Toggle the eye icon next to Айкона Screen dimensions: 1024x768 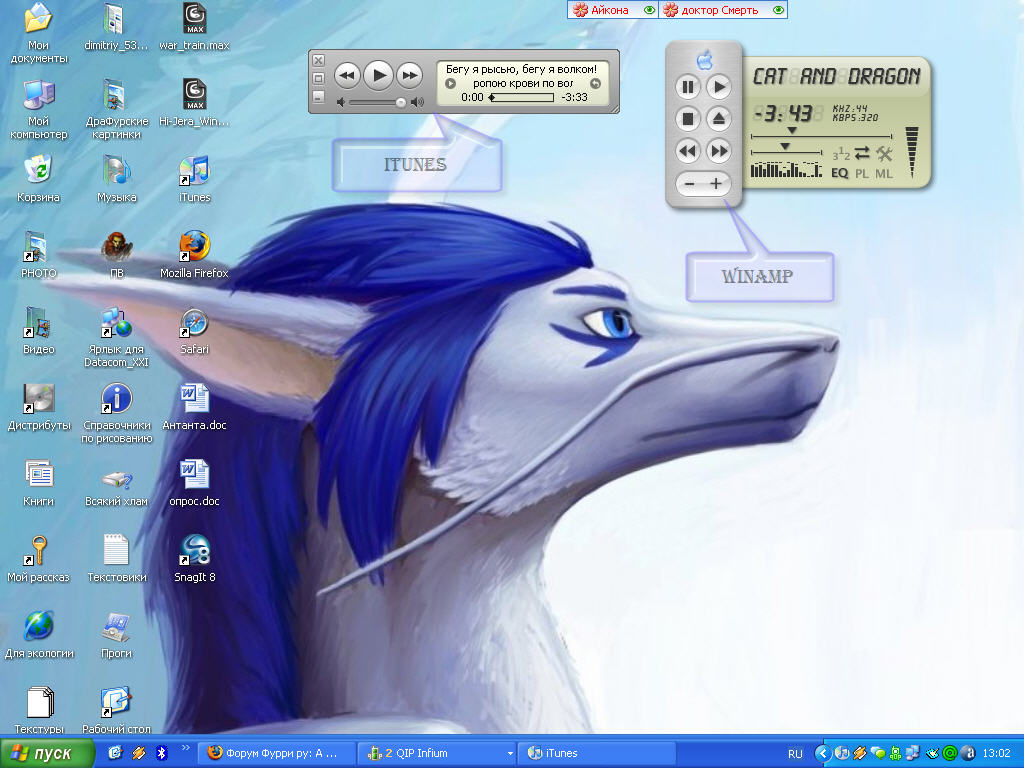click(x=649, y=10)
